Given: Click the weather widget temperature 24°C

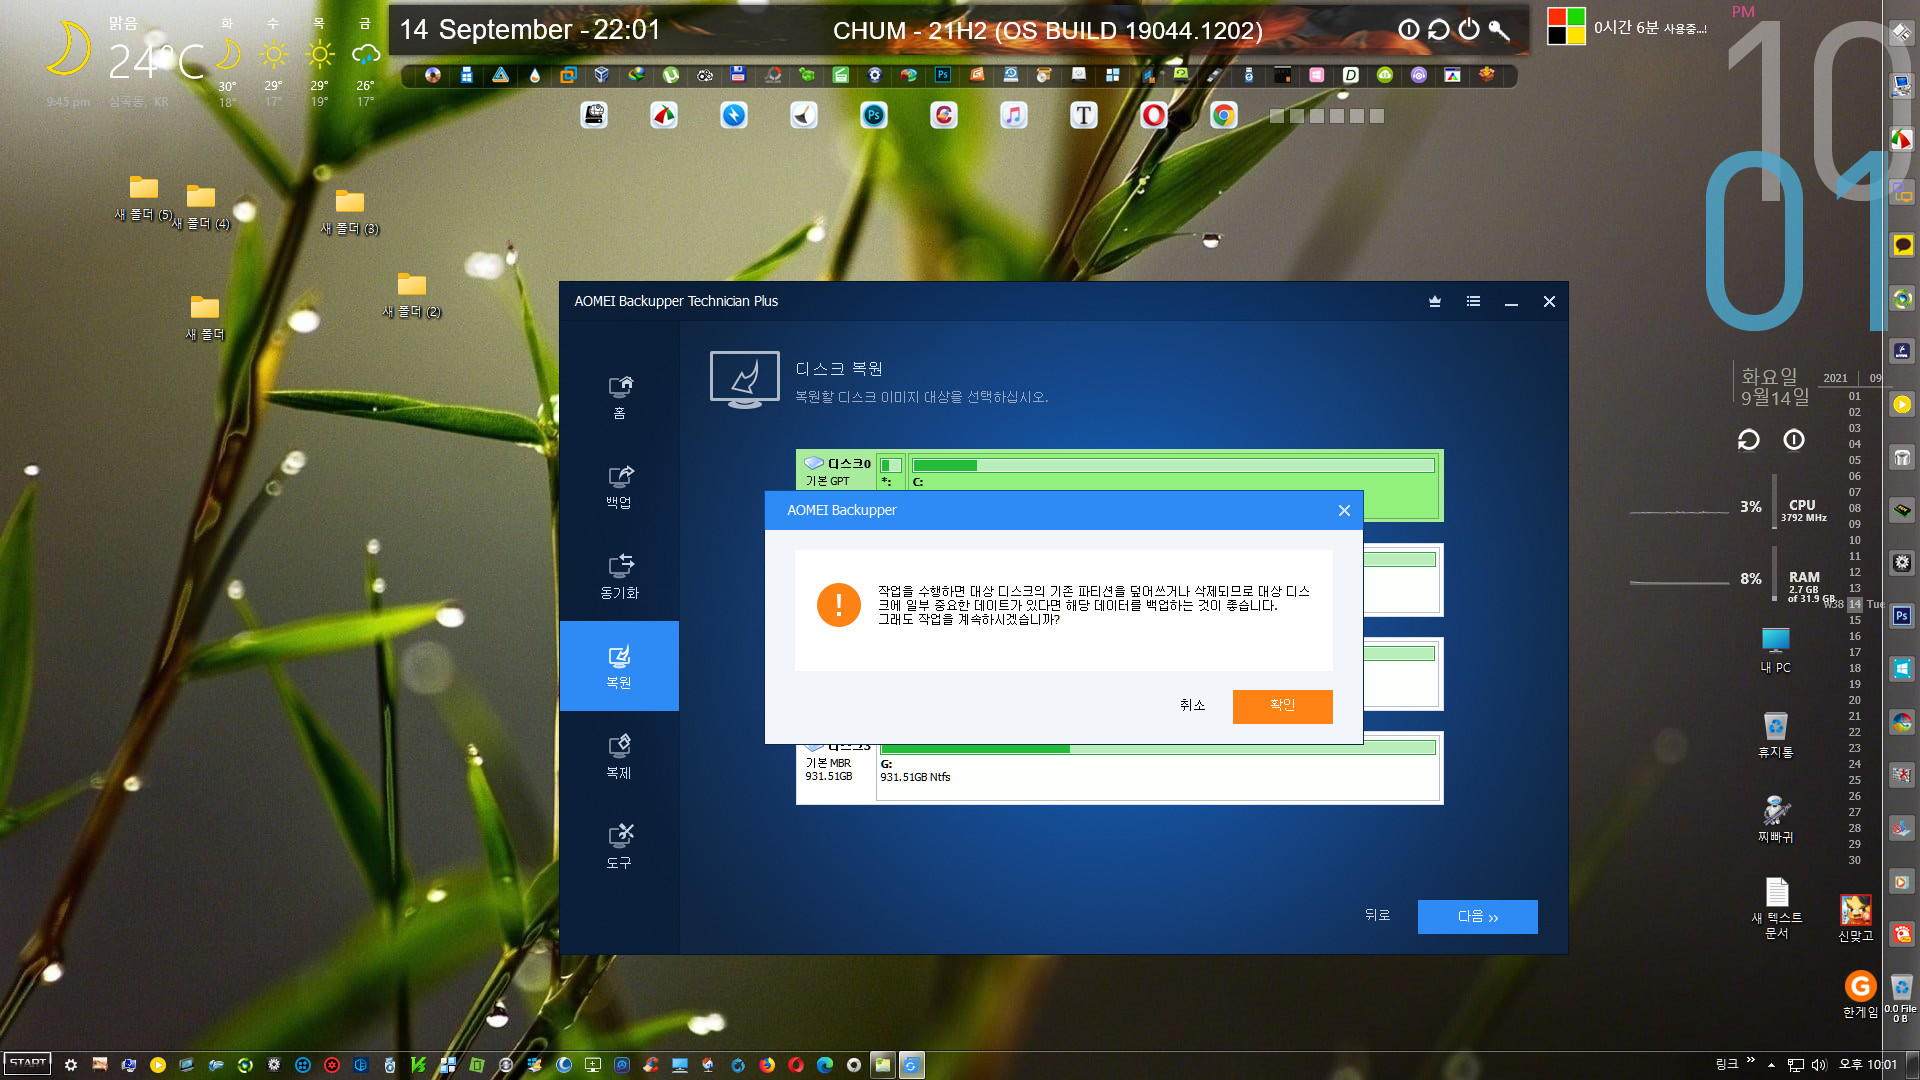Looking at the screenshot, I should tap(155, 62).
